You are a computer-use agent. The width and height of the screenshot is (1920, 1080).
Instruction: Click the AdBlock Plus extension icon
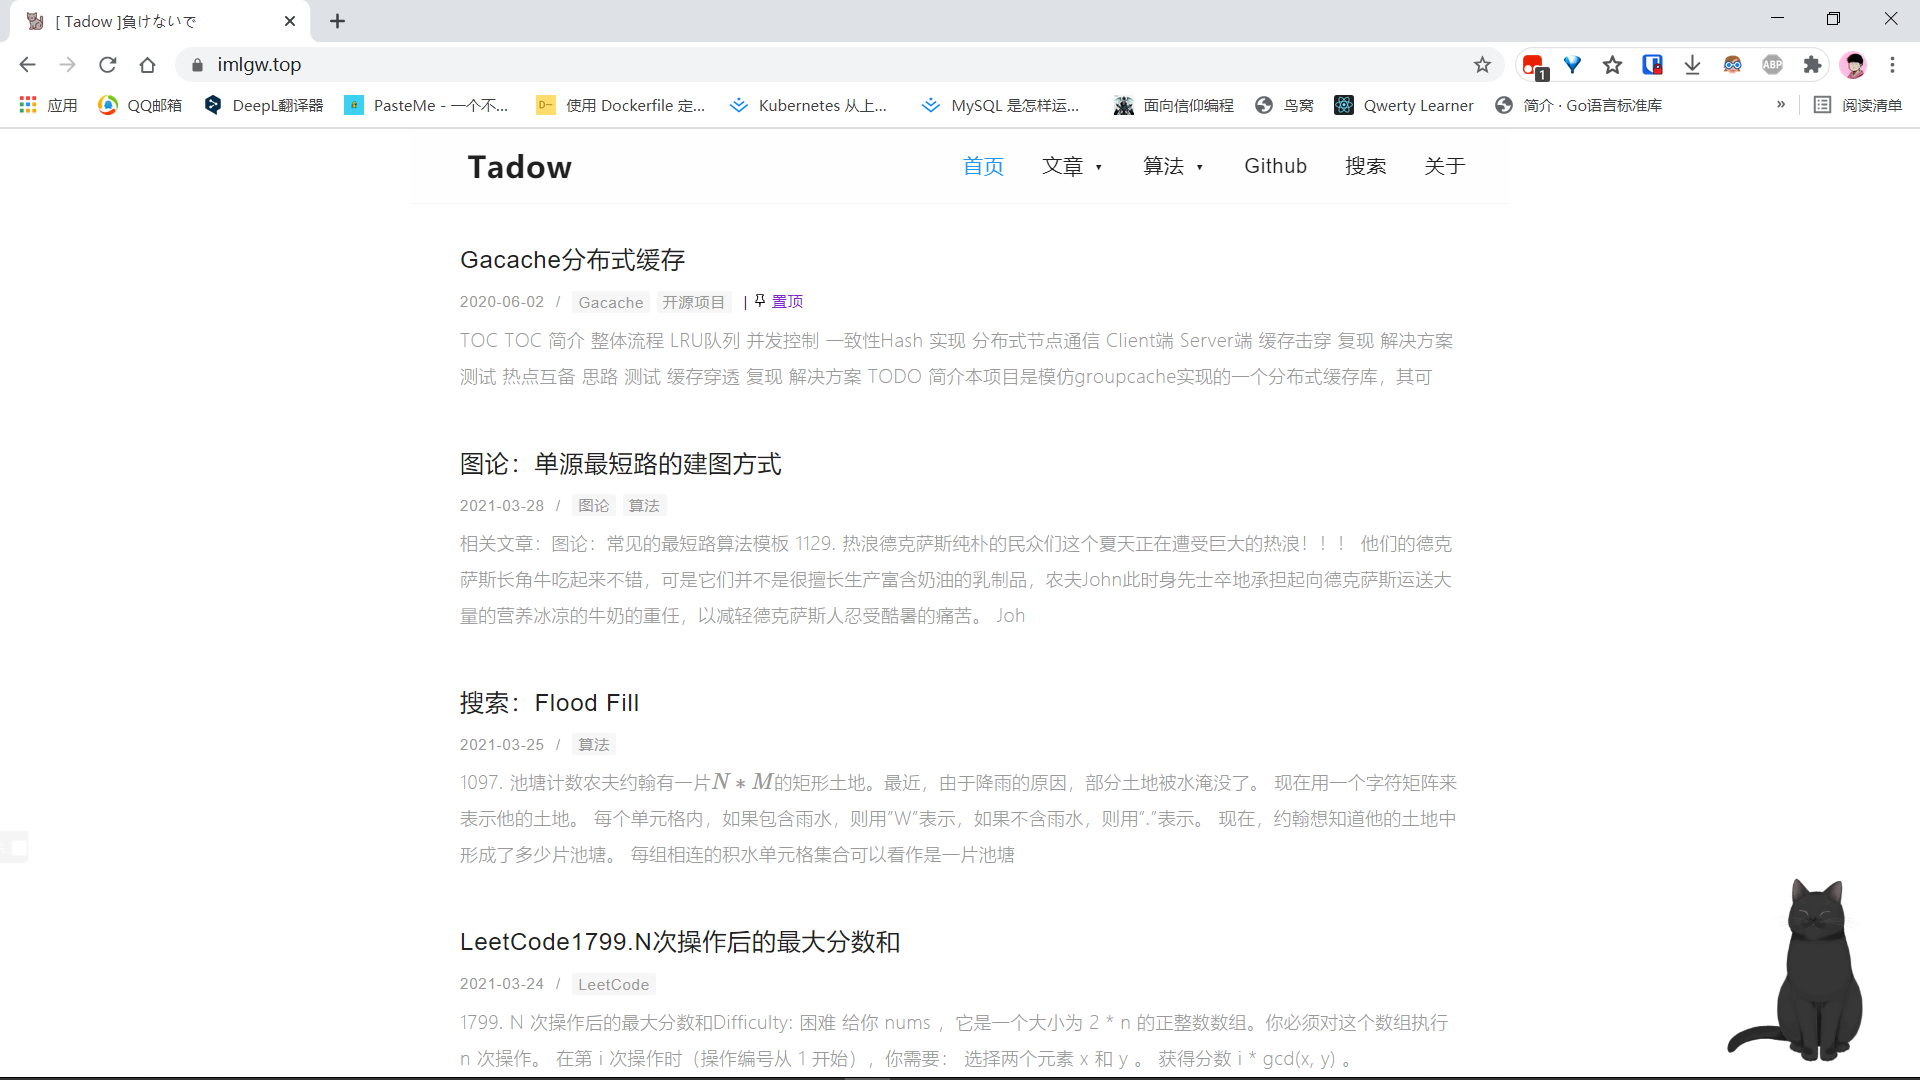pyautogui.click(x=1772, y=65)
